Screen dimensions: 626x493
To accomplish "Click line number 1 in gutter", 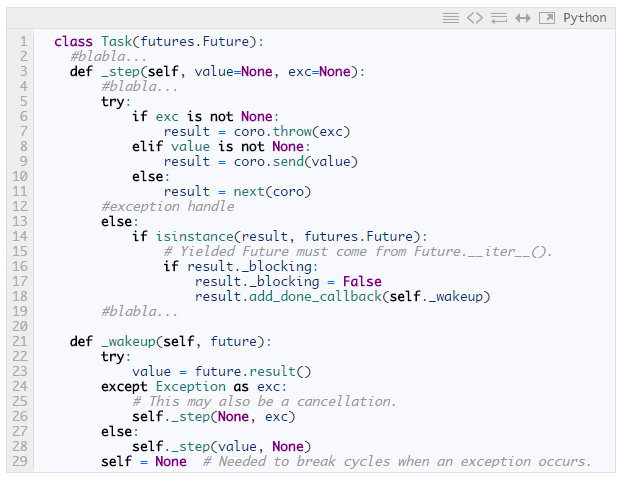I will [x=24, y=42].
